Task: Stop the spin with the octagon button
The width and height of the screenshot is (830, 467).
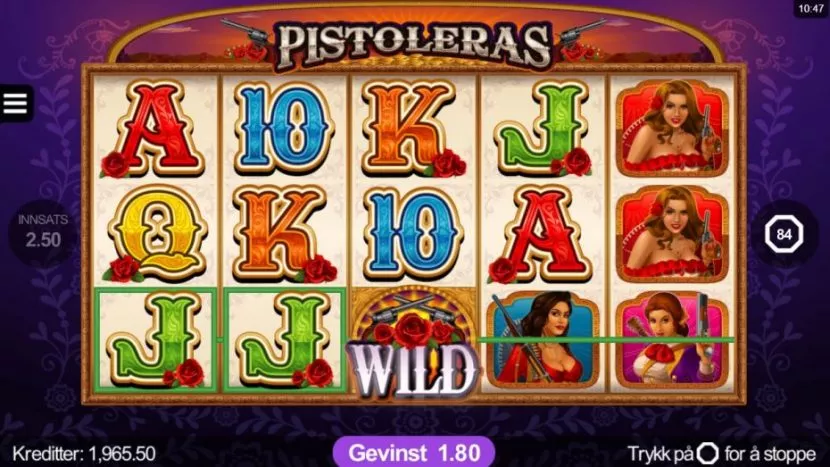Action: (784, 234)
